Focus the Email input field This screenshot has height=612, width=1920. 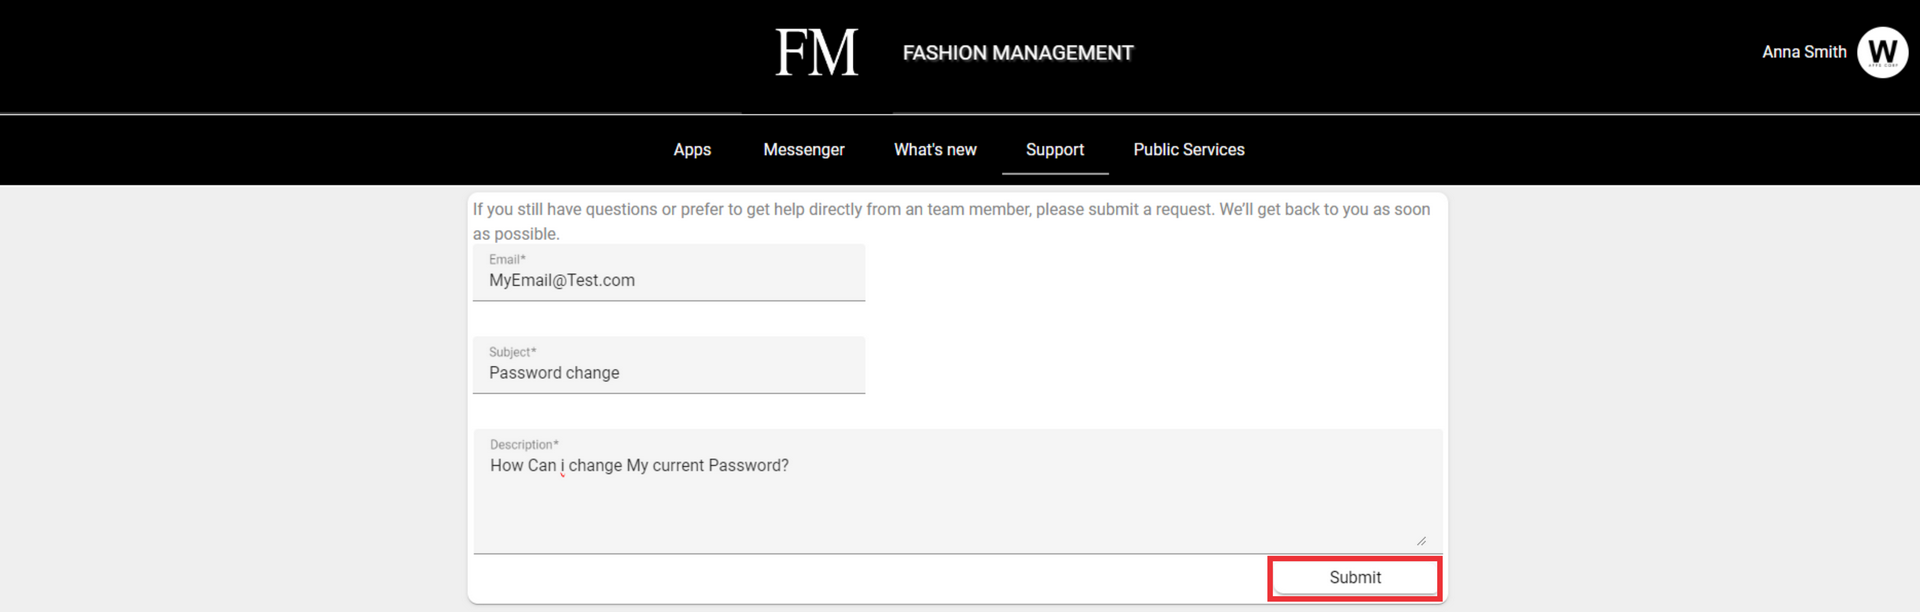pos(669,272)
